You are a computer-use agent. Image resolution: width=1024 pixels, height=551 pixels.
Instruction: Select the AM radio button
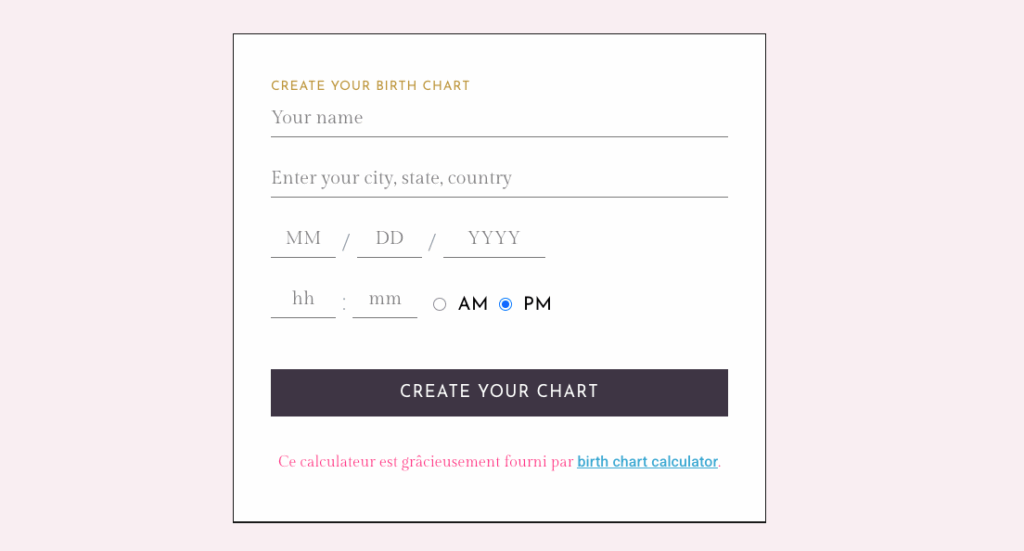click(x=440, y=305)
